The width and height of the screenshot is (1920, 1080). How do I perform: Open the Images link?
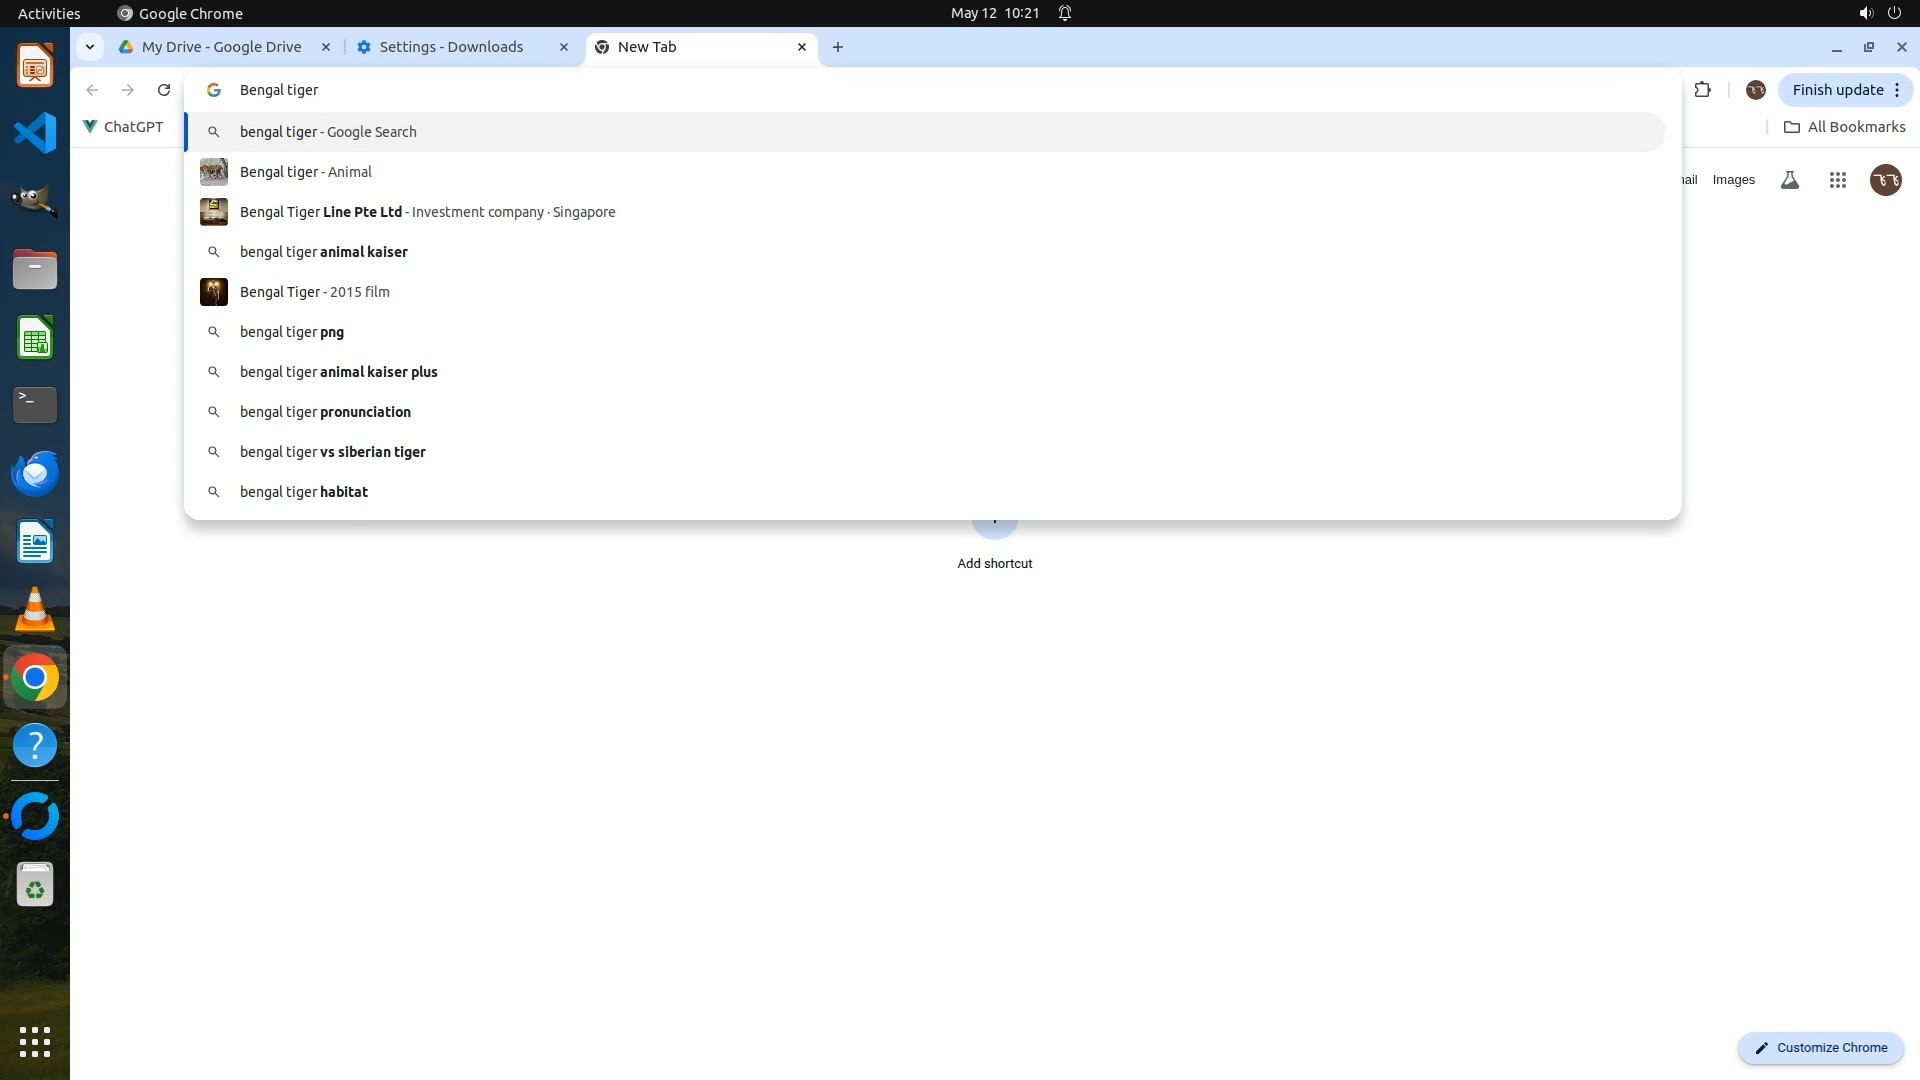(x=1733, y=180)
